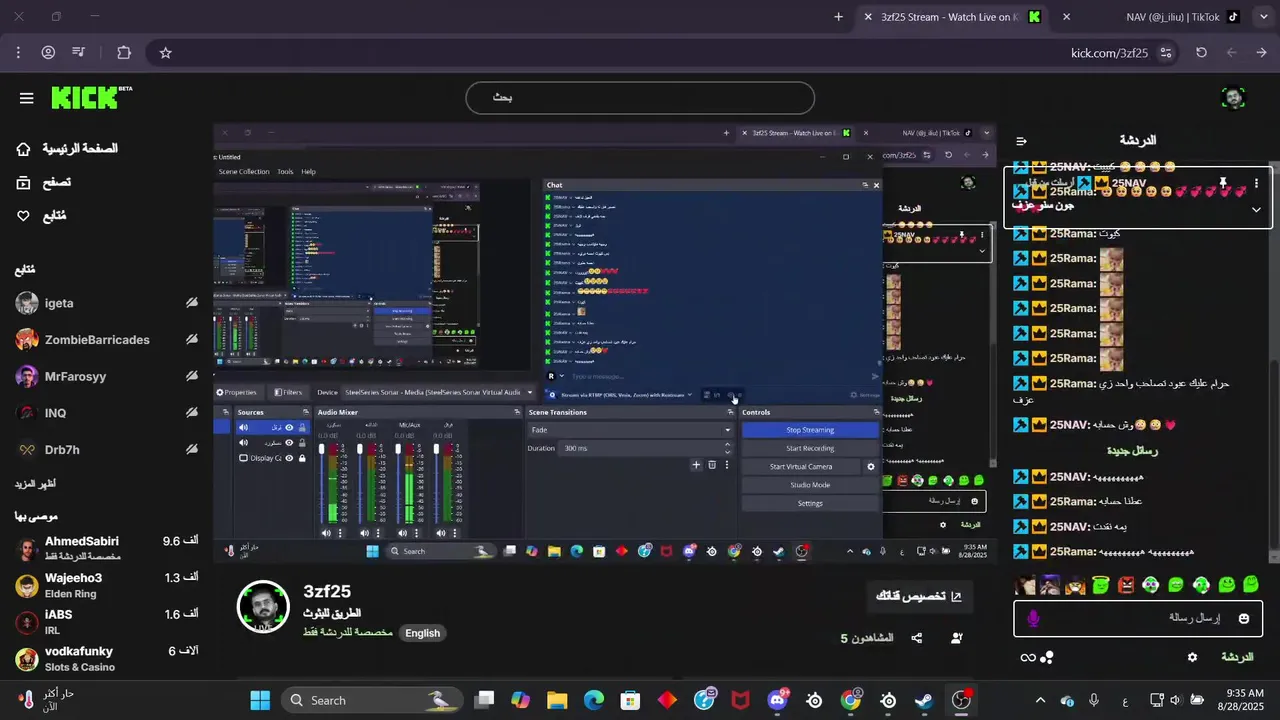Click the customize channel button
This screenshot has width=1280, height=720.
coord(919,596)
